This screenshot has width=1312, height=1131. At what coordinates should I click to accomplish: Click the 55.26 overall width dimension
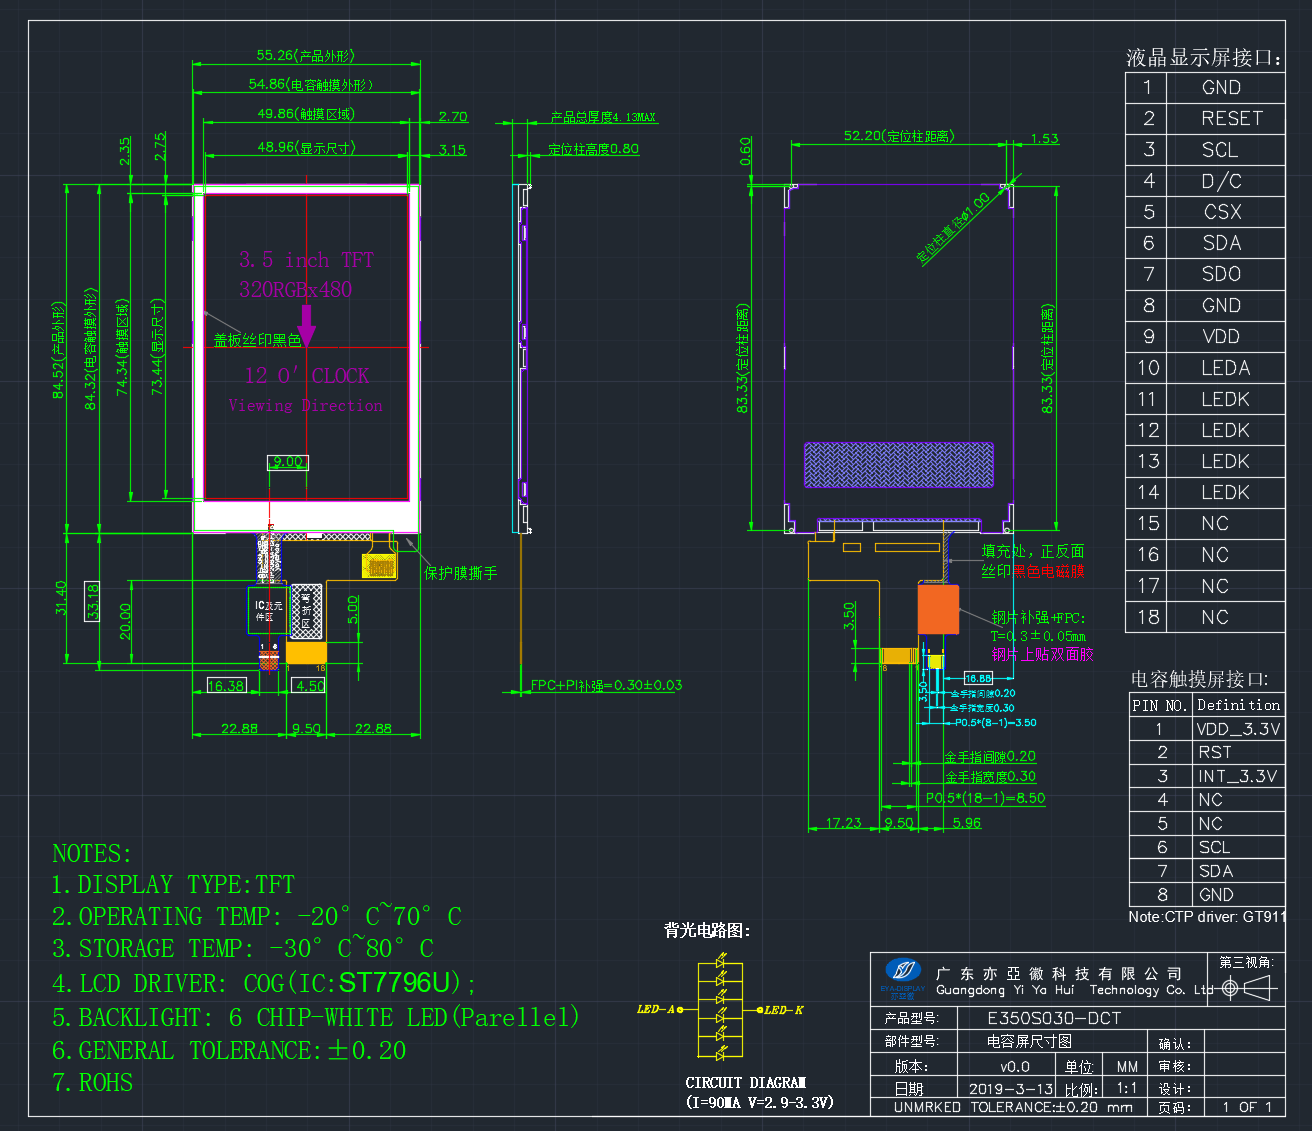click(305, 56)
